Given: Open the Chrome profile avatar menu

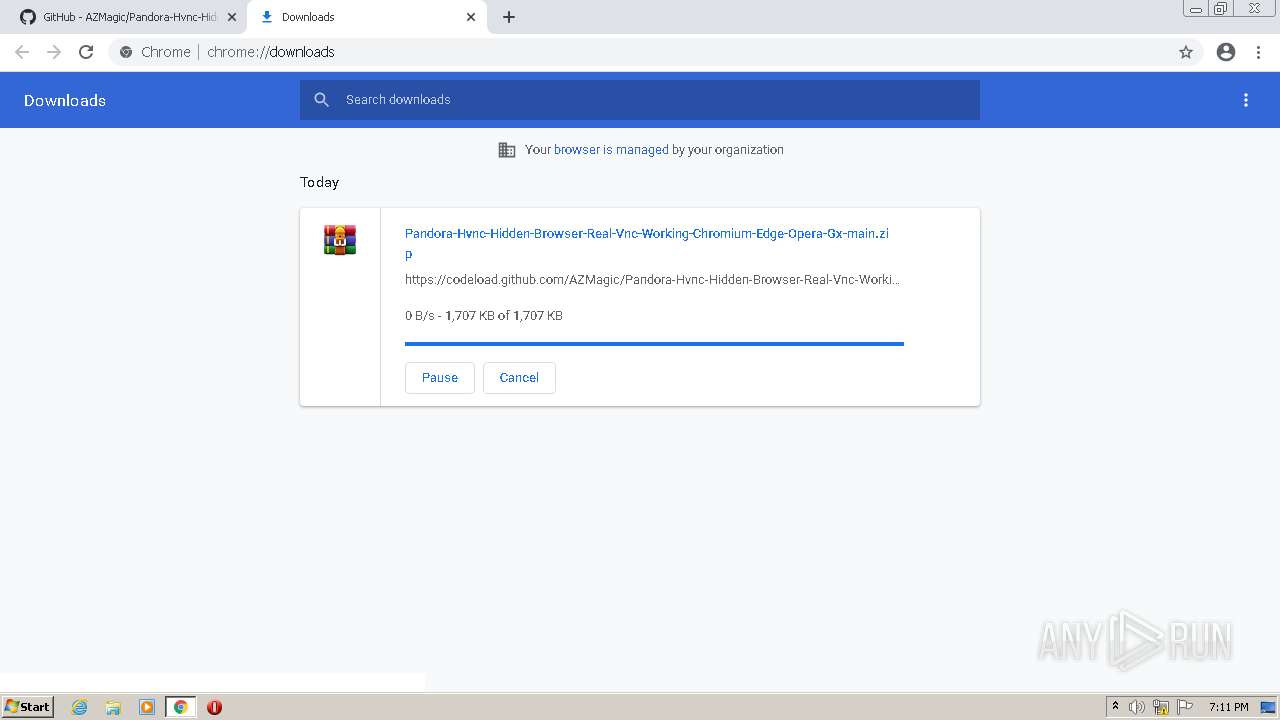Looking at the screenshot, I should [x=1226, y=52].
